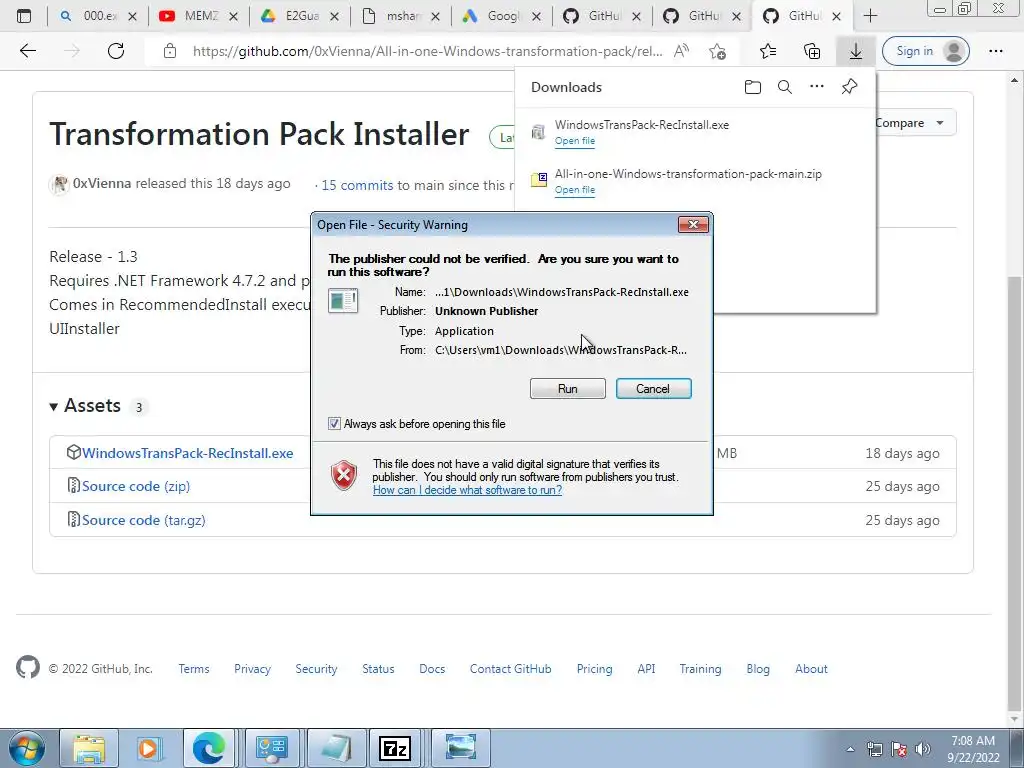This screenshot has width=1024, height=768.
Task: Download WindowsTransPack-RecInstall.exe asset link
Action: [x=187, y=453]
